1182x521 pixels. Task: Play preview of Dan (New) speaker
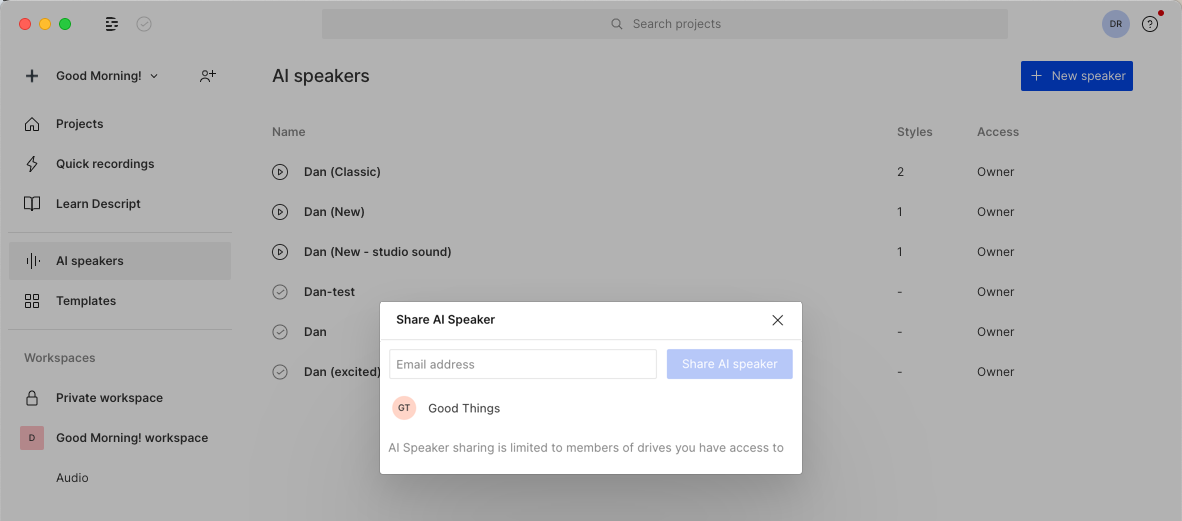pyautogui.click(x=280, y=212)
